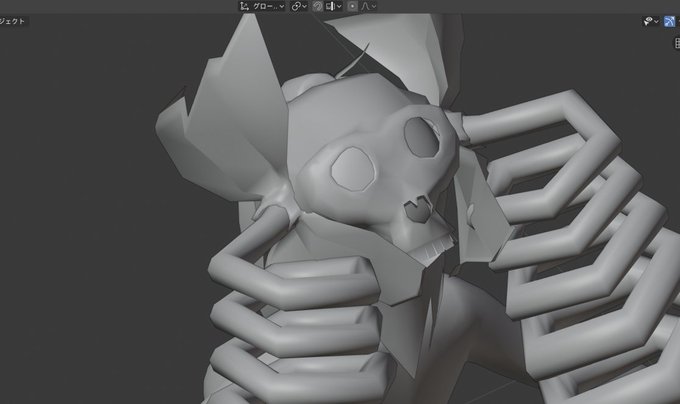Viewport: 680px width, 404px height.
Task: Open the グロー transform orientation dropdown
Action: point(262,6)
